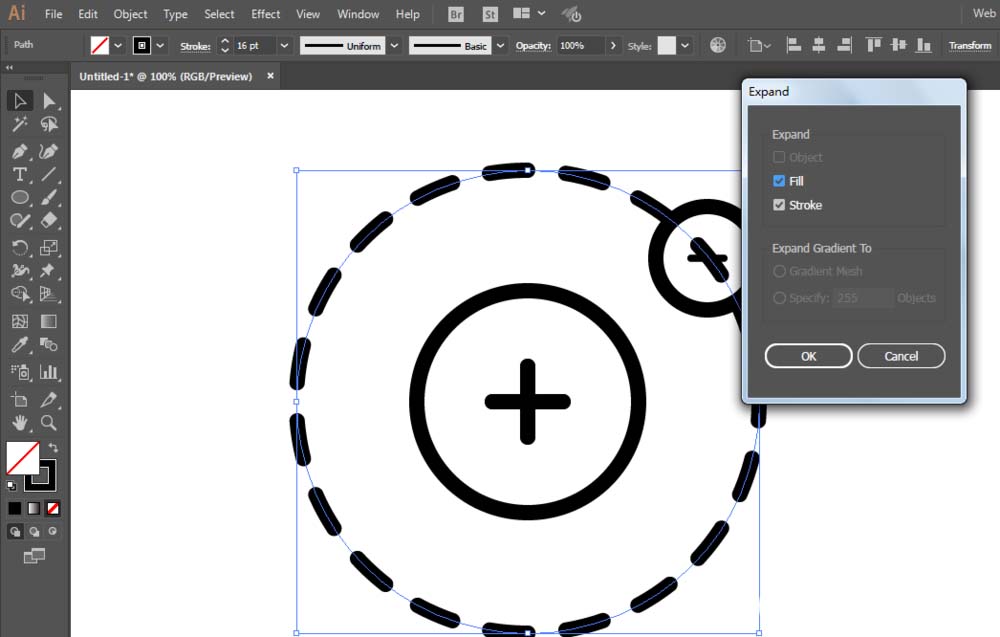Switch to the Direct Selection tool
This screenshot has height=637, width=1000.
[x=48, y=100]
